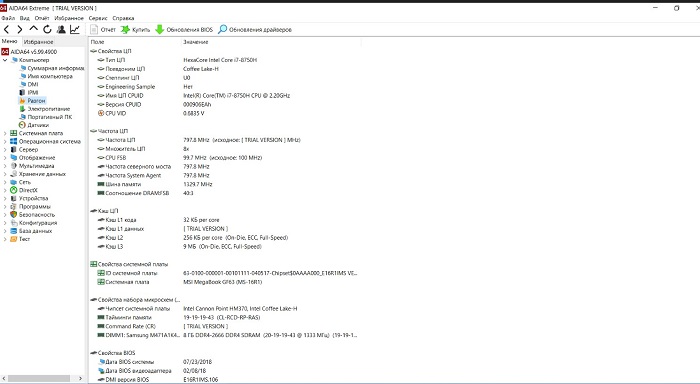Click the refresh icon in the toolbar
The image size is (700, 384).
pyautogui.click(x=47, y=29)
